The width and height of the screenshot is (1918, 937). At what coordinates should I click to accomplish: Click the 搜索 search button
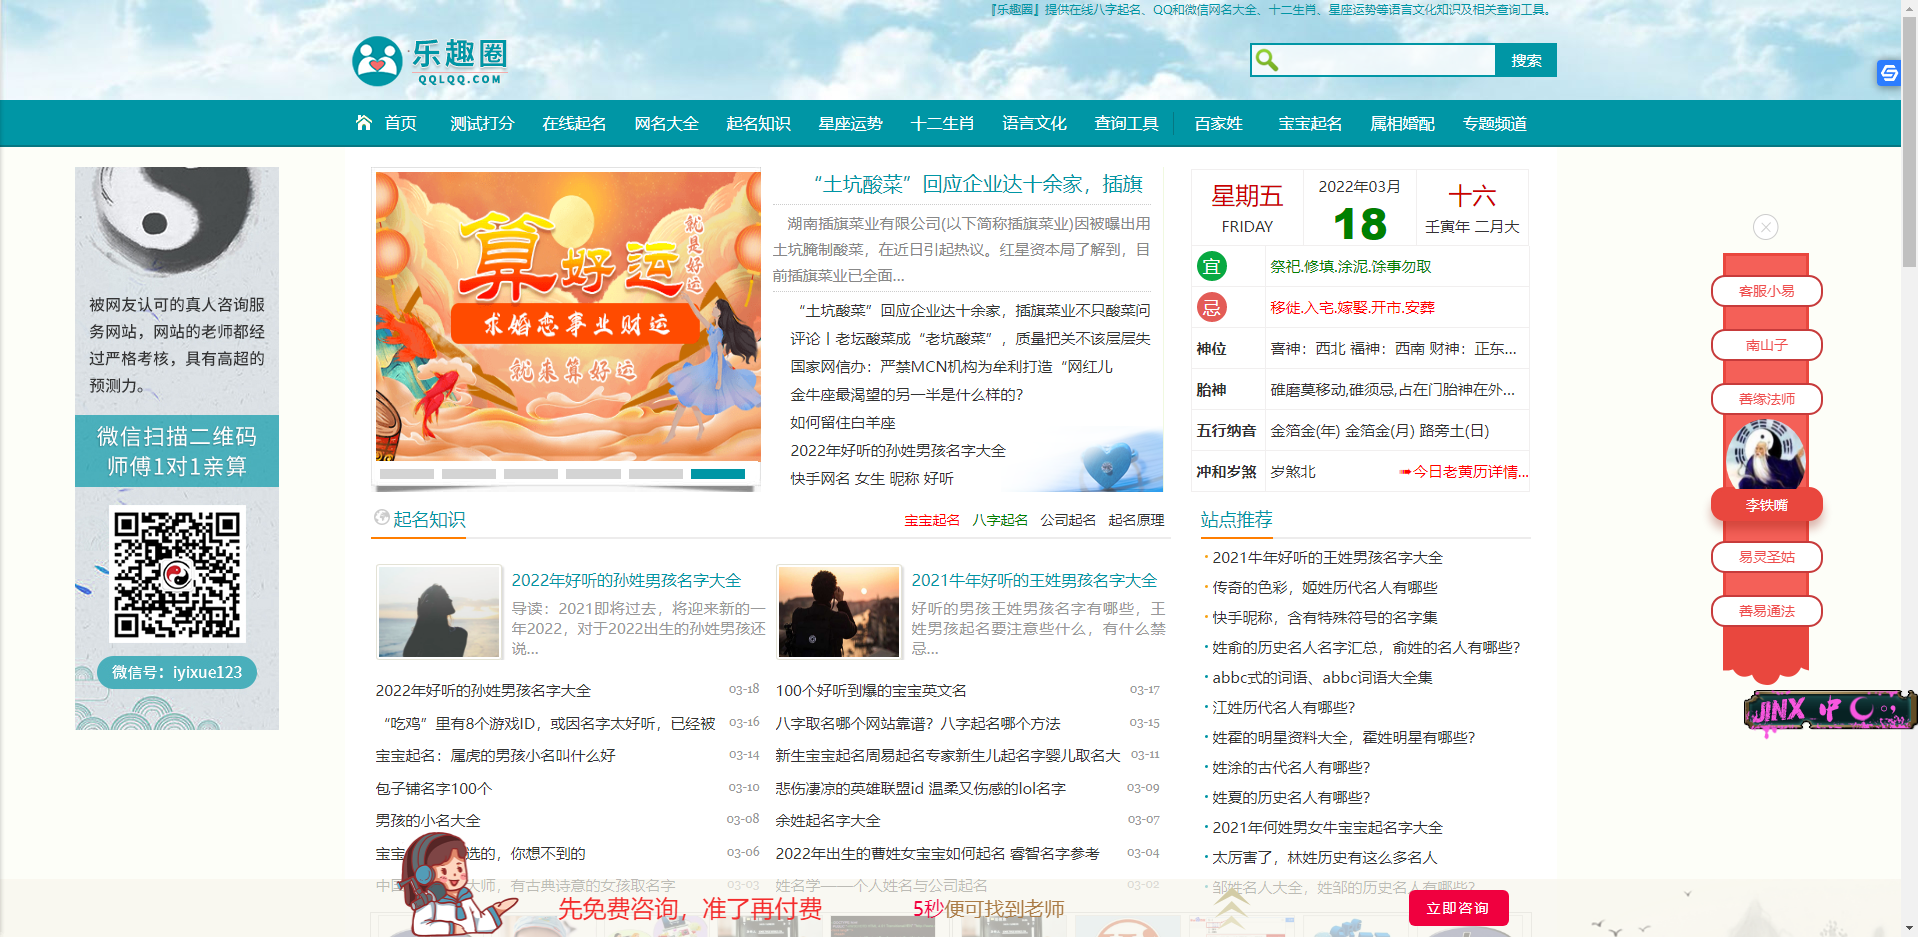pyautogui.click(x=1526, y=60)
